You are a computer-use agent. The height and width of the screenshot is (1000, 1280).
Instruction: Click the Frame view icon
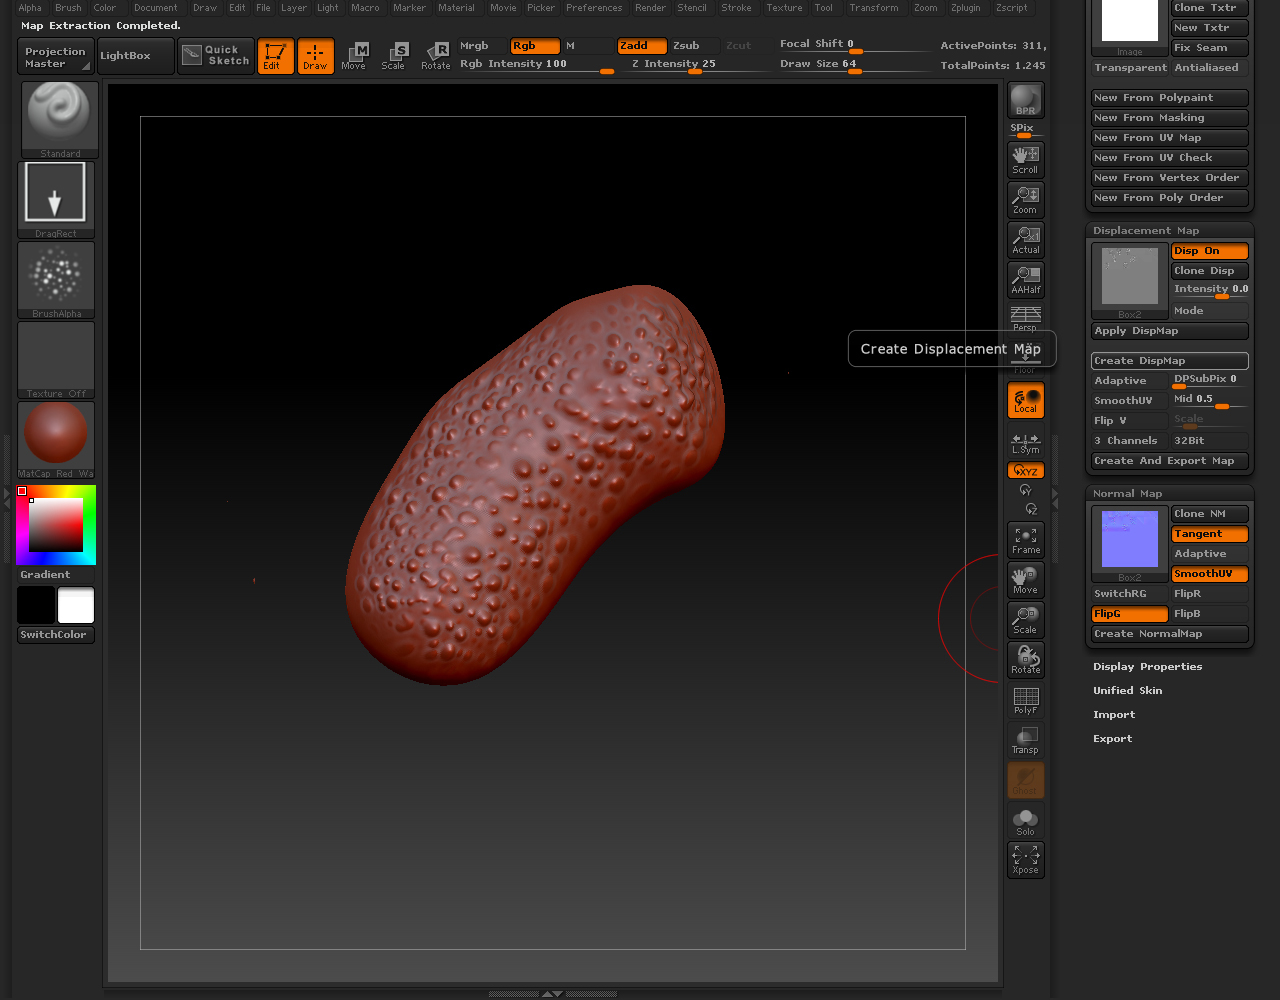coord(1025,539)
